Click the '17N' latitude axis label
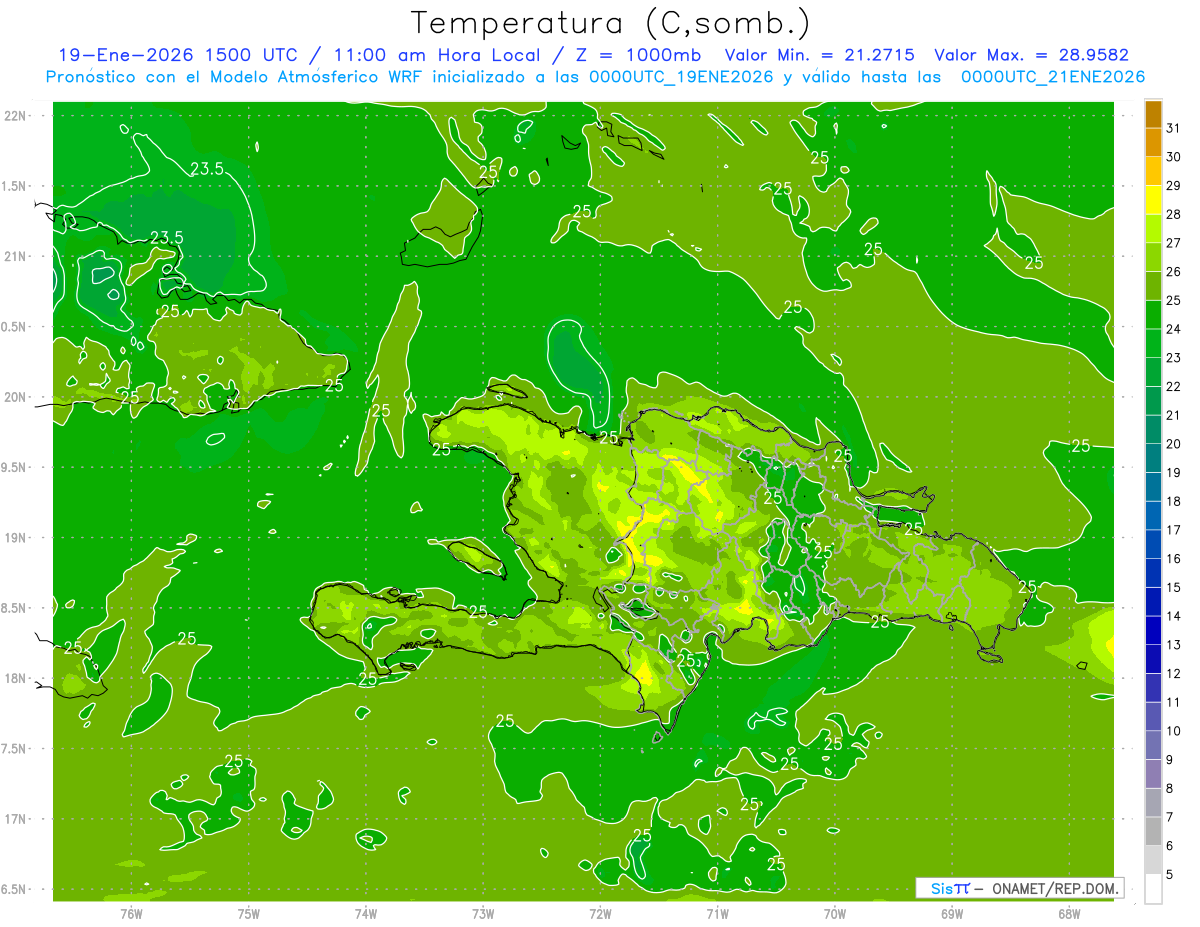Screen dimensions: 1200x927 (17, 819)
